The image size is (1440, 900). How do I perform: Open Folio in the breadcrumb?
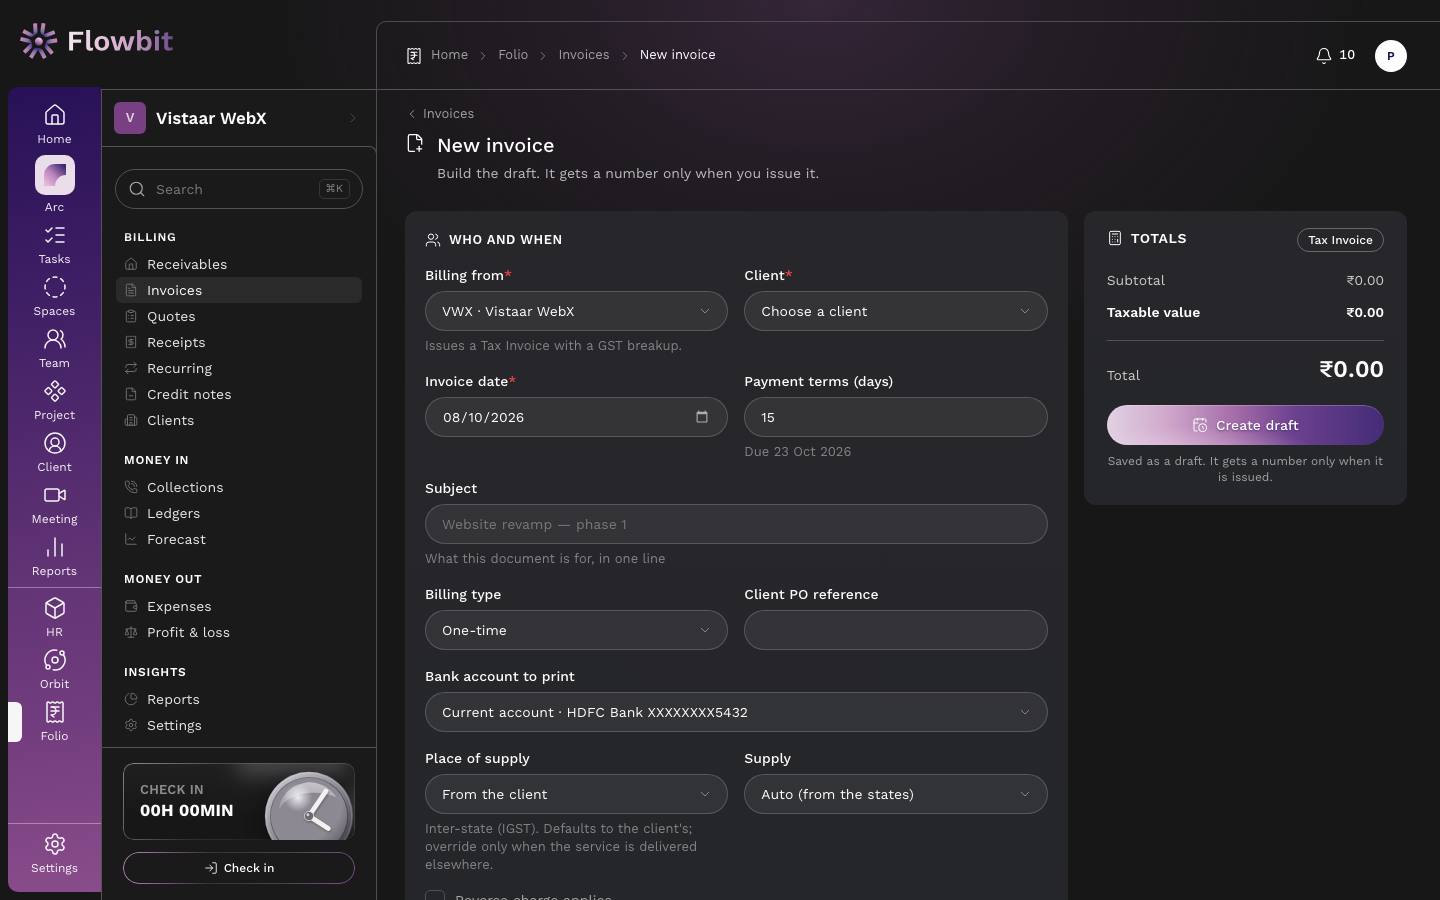pos(513,55)
